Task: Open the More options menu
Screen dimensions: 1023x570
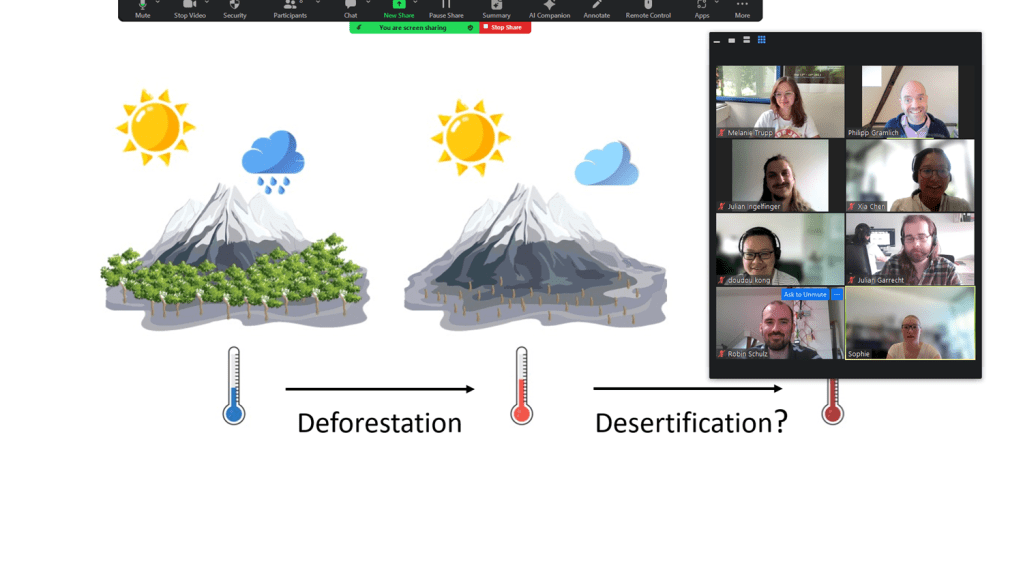Action: click(x=742, y=8)
